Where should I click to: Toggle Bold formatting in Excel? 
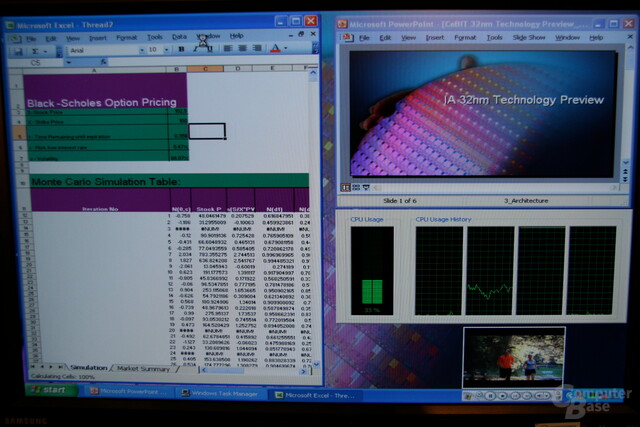click(x=181, y=49)
